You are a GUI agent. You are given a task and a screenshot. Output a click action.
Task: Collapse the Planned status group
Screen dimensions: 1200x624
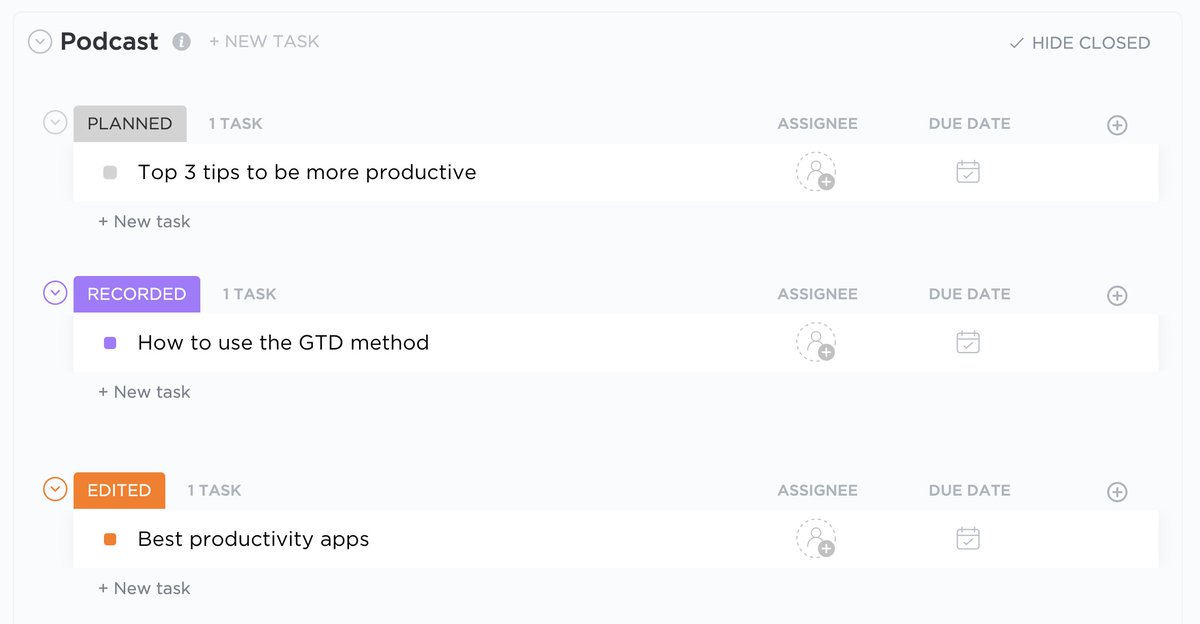click(55, 122)
